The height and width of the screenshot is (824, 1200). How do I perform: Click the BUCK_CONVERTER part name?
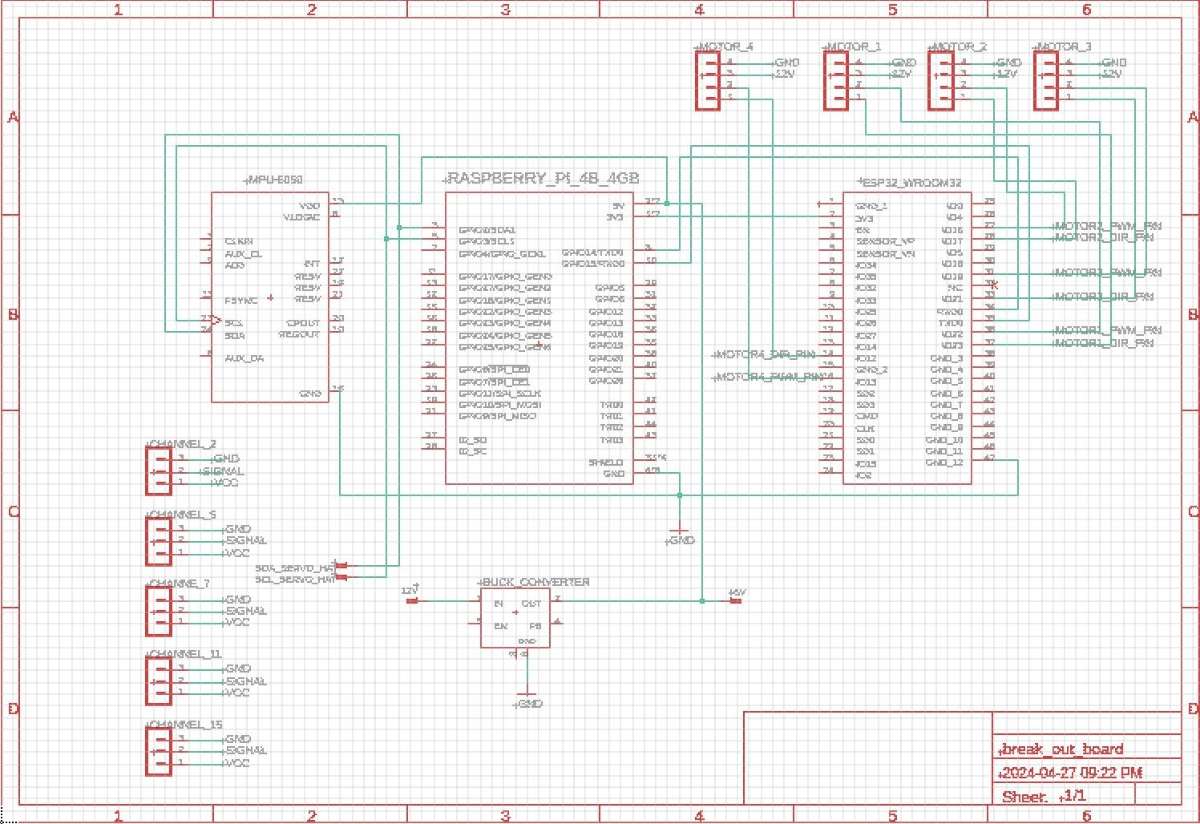[x=535, y=581]
